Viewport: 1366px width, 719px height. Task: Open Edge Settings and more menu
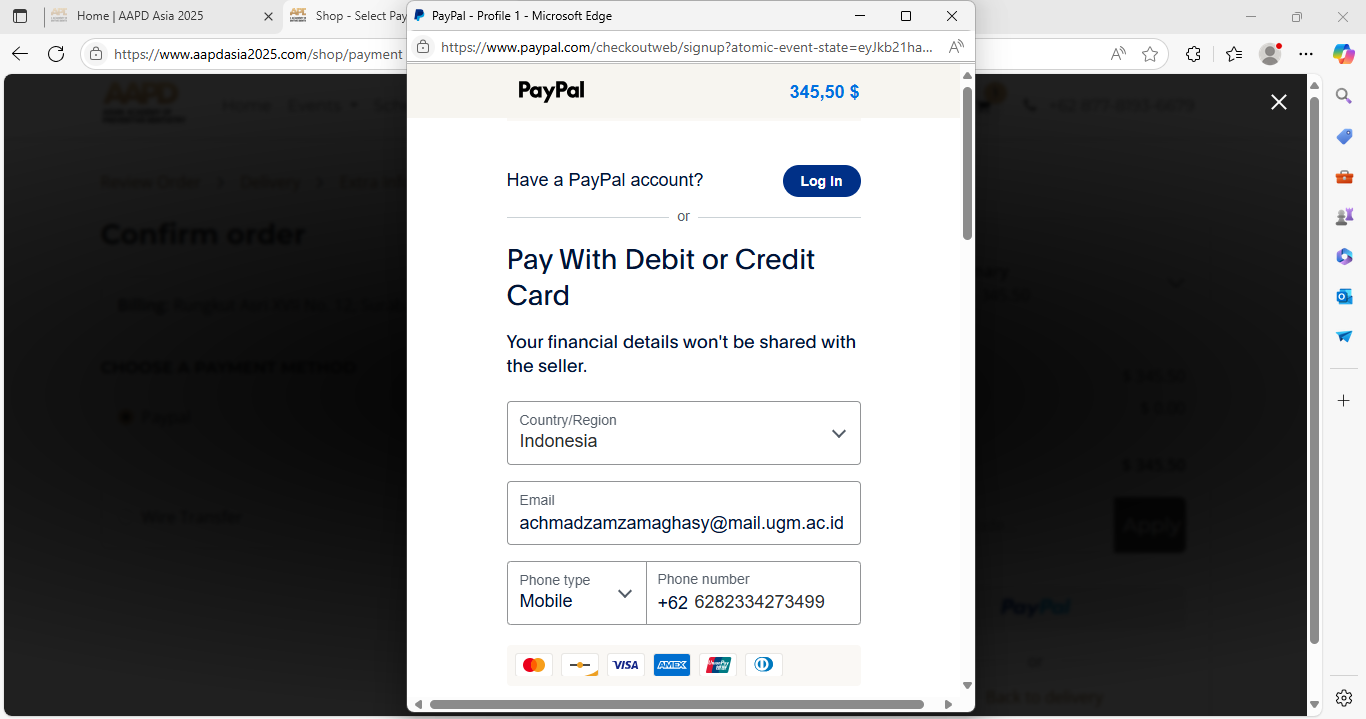click(x=1306, y=54)
